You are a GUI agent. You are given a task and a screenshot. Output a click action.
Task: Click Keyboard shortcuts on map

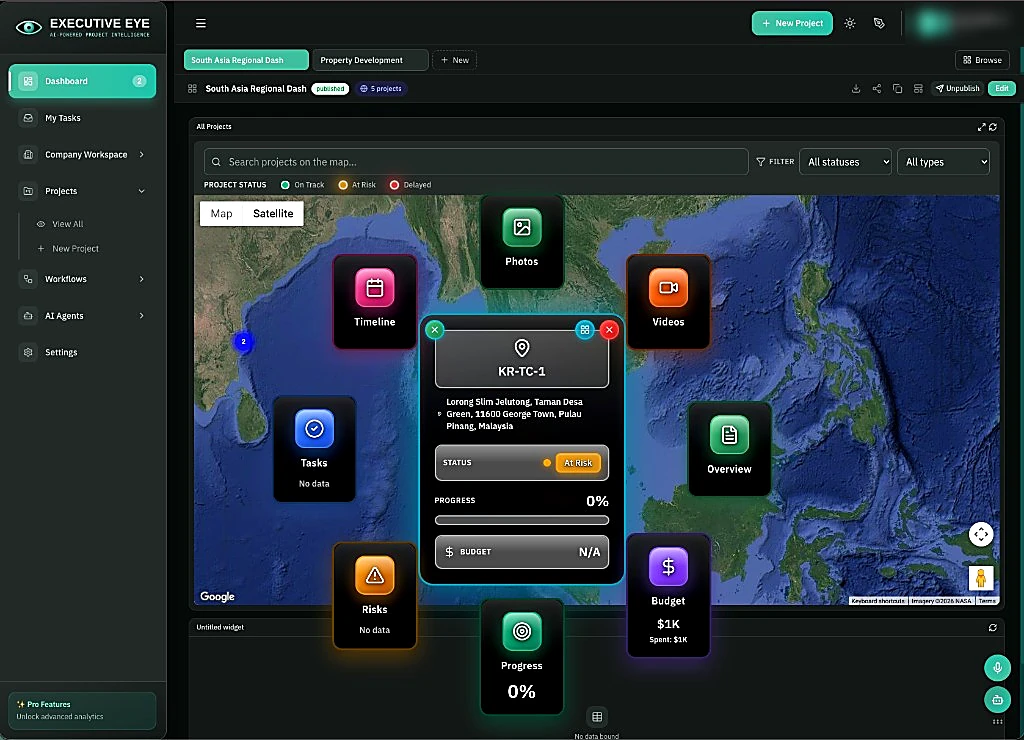(x=878, y=601)
